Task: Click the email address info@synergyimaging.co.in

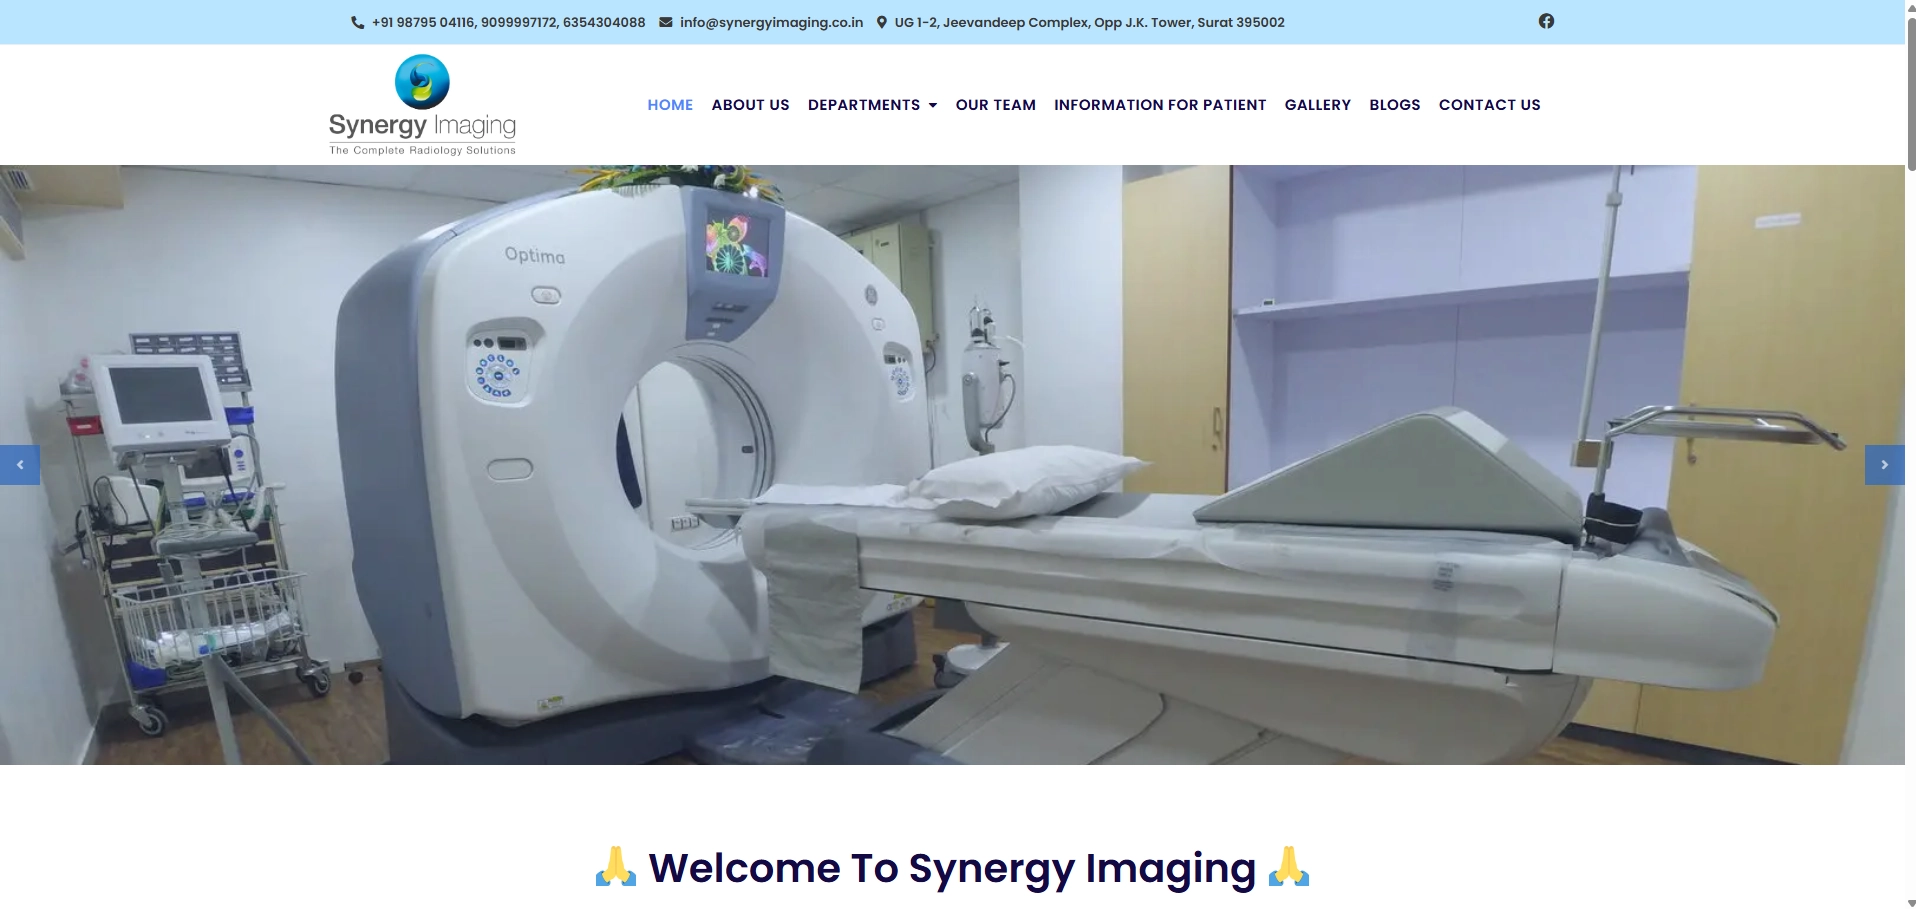Action: point(771,22)
